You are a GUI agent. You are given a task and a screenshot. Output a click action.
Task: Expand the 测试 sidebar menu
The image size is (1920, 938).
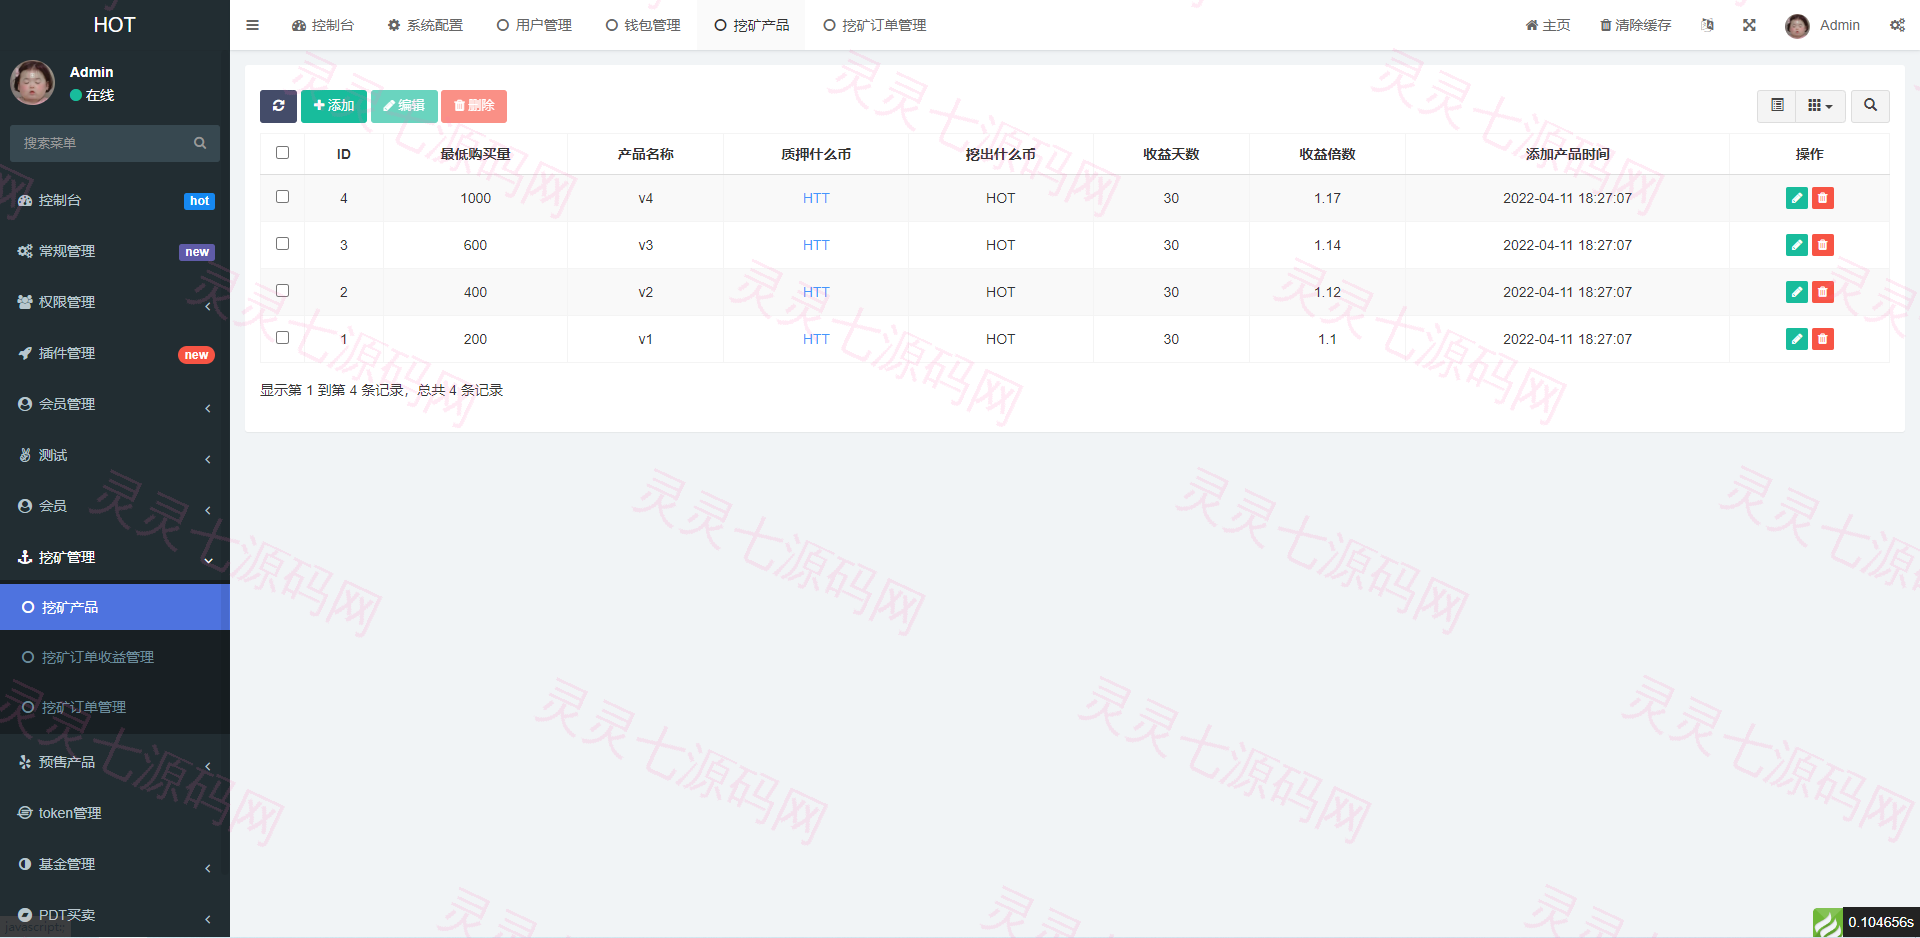tap(115, 455)
